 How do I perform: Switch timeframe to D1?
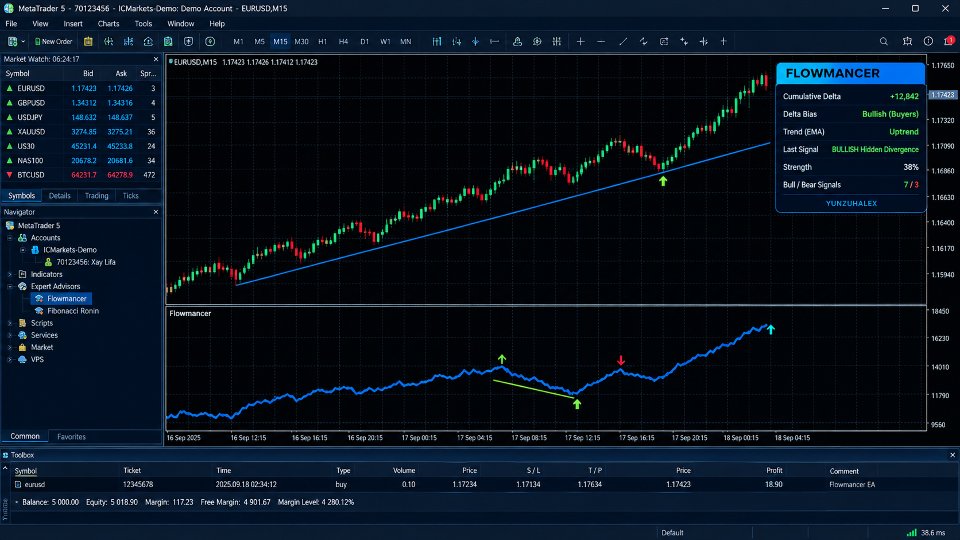(364, 42)
